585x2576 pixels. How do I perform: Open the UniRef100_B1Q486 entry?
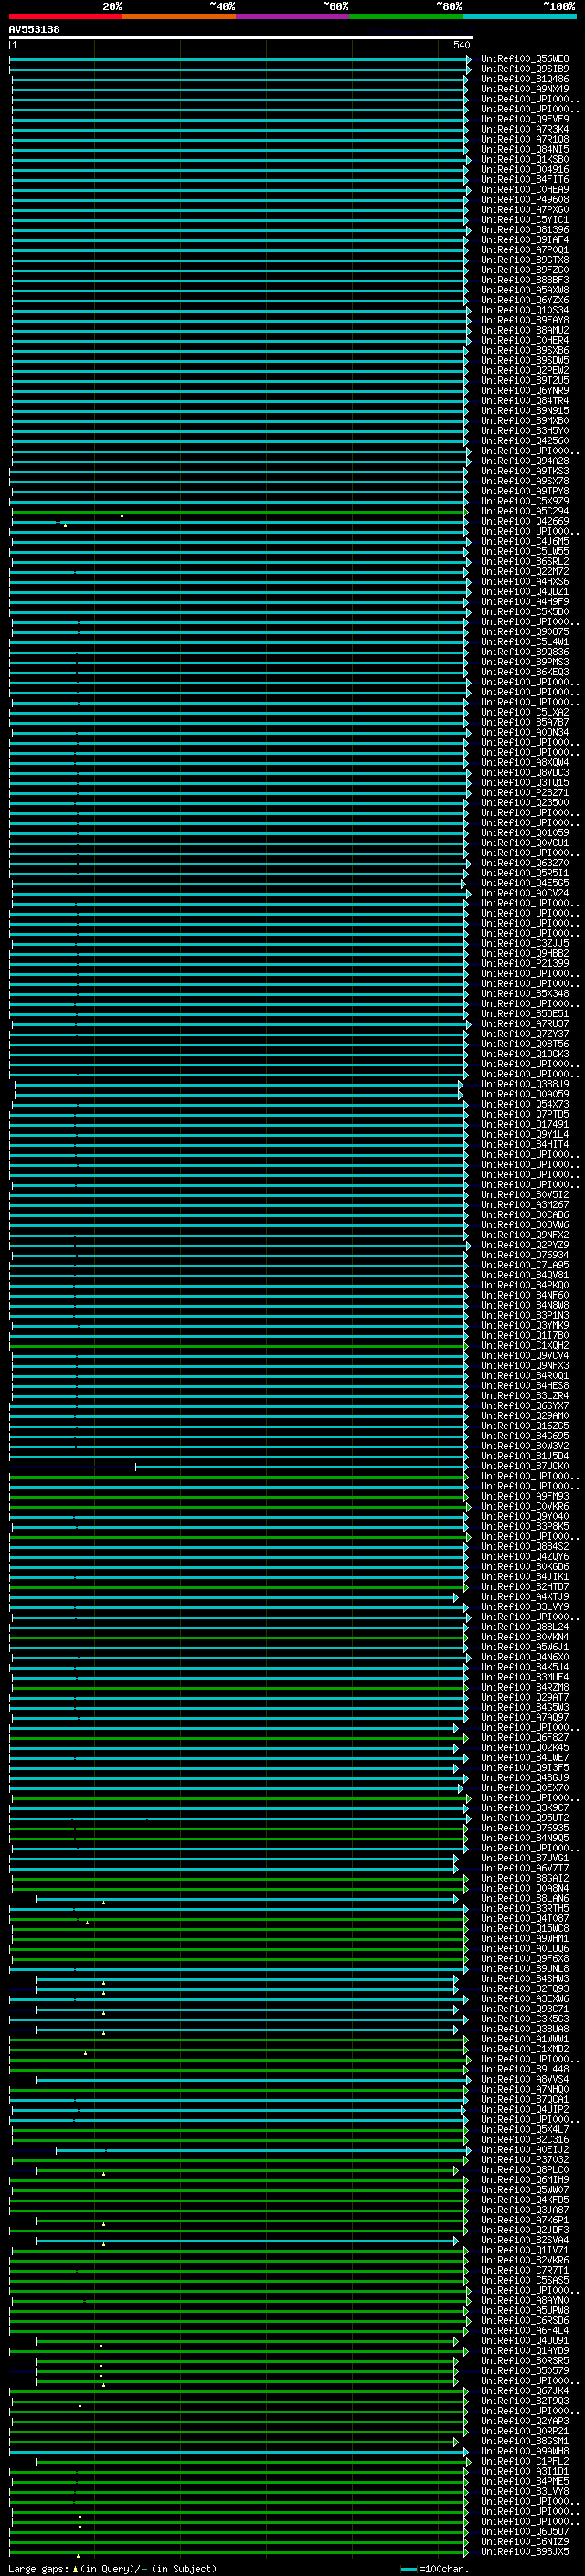pyautogui.click(x=525, y=79)
